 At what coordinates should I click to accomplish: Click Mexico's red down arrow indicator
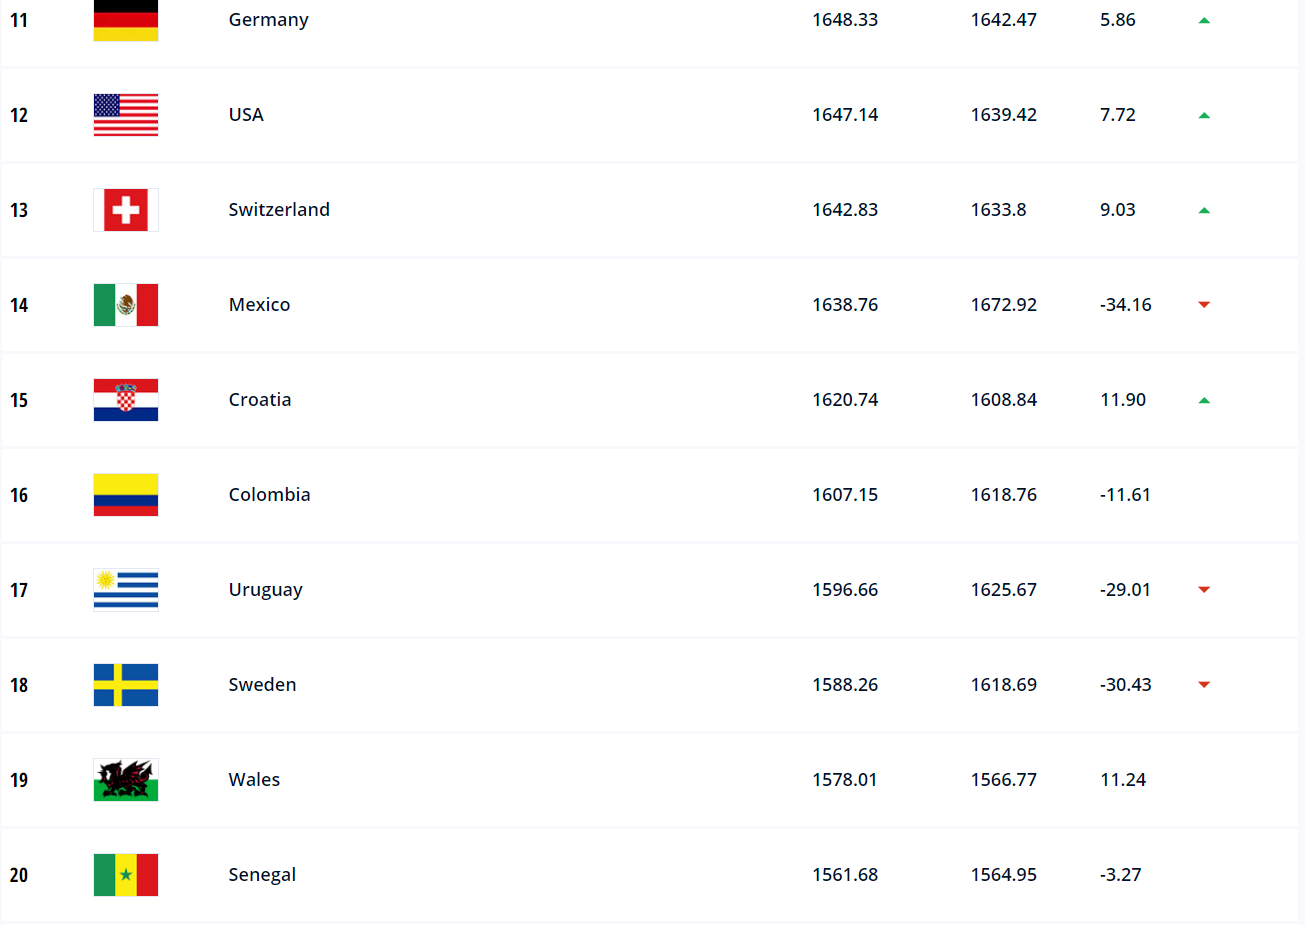click(1204, 305)
